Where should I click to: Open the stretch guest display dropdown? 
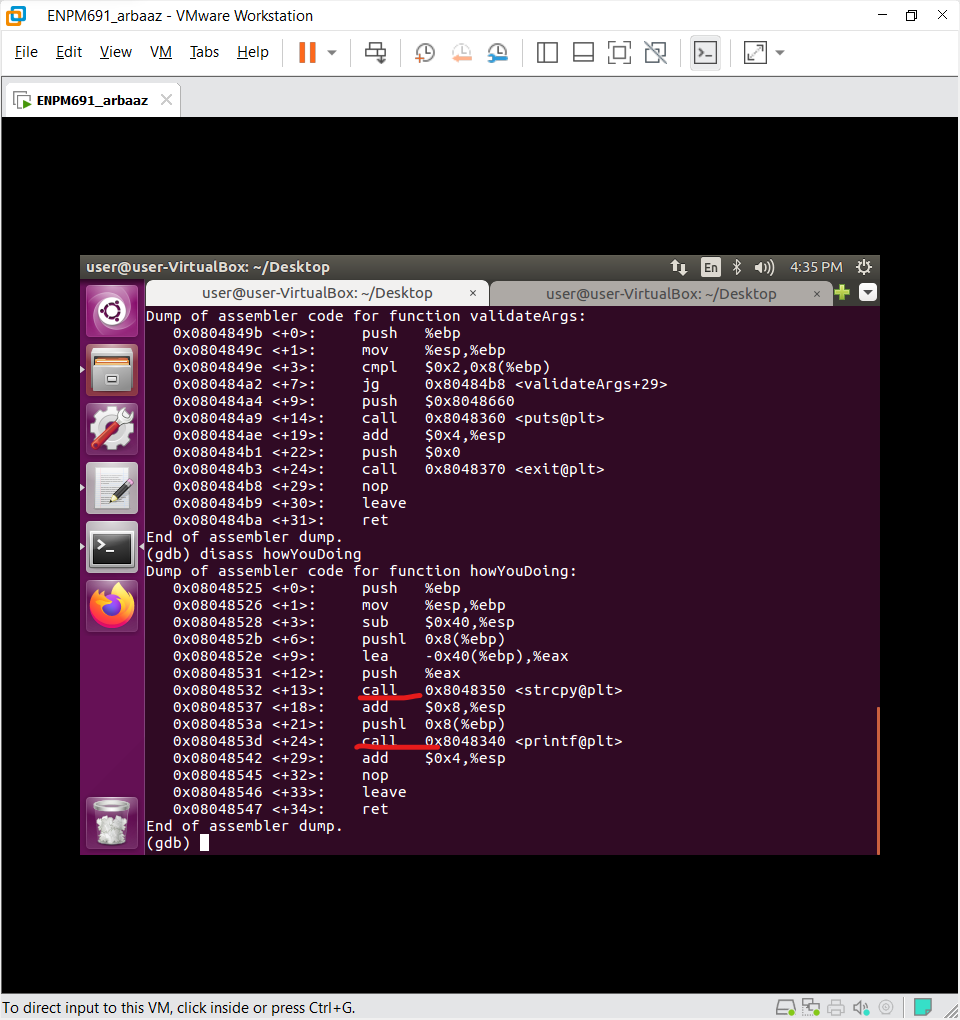(x=780, y=53)
